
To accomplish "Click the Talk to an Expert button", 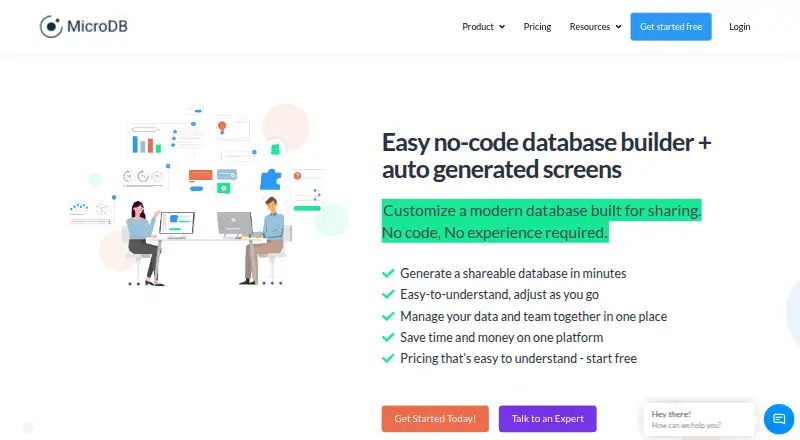I will pos(547,419).
